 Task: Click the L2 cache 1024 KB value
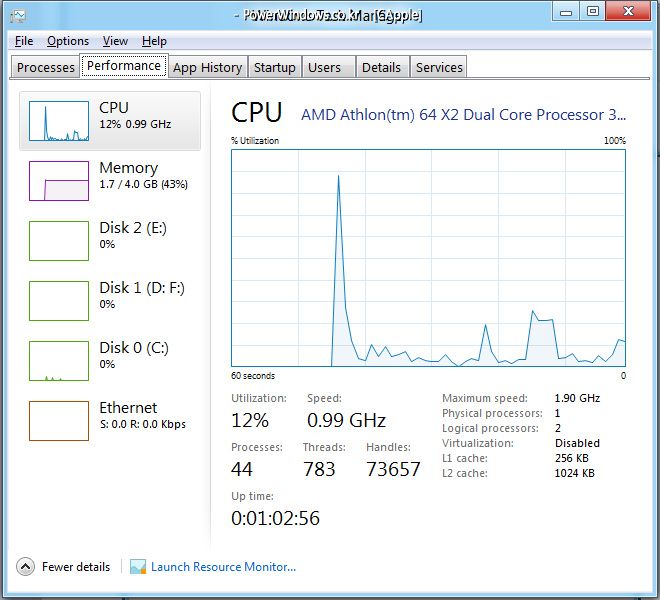tap(575, 473)
